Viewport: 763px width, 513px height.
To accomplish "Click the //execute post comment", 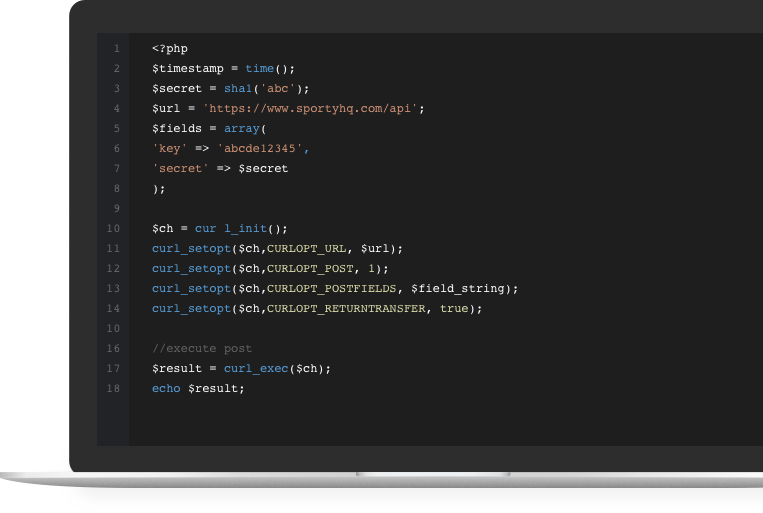I will click(202, 348).
